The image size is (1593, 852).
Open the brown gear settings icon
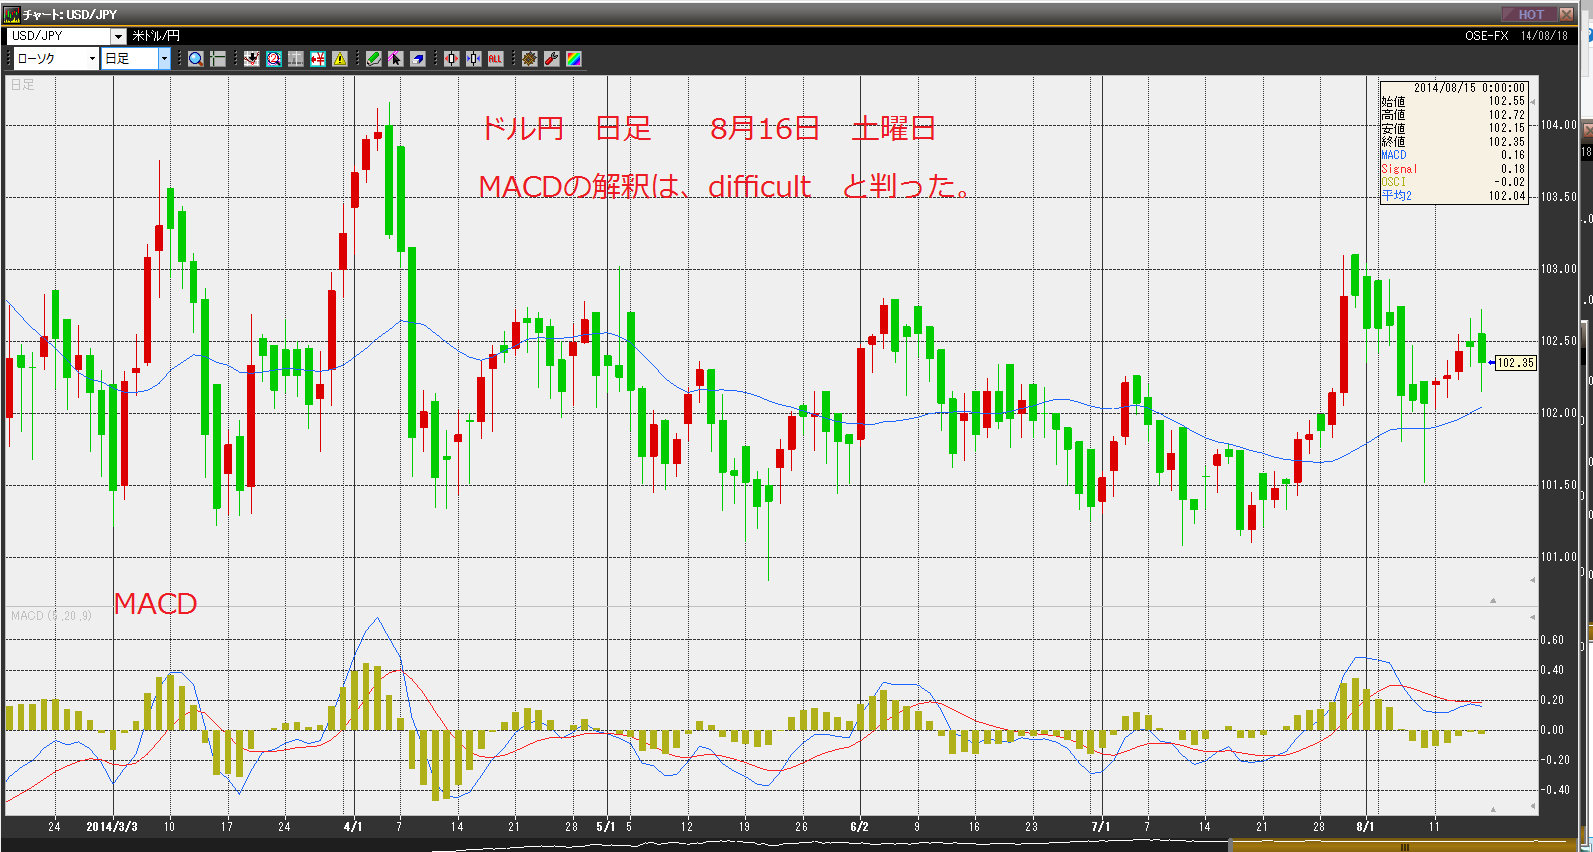pyautogui.click(x=529, y=59)
